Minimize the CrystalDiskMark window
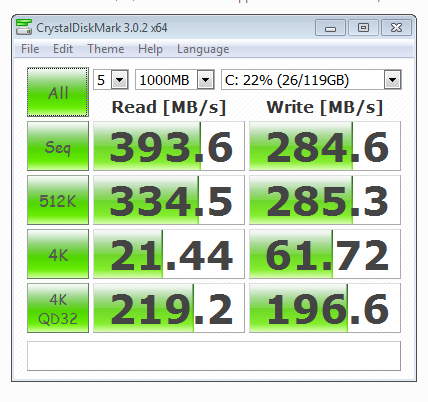Screen dimensions: 428x402 click(x=330, y=28)
